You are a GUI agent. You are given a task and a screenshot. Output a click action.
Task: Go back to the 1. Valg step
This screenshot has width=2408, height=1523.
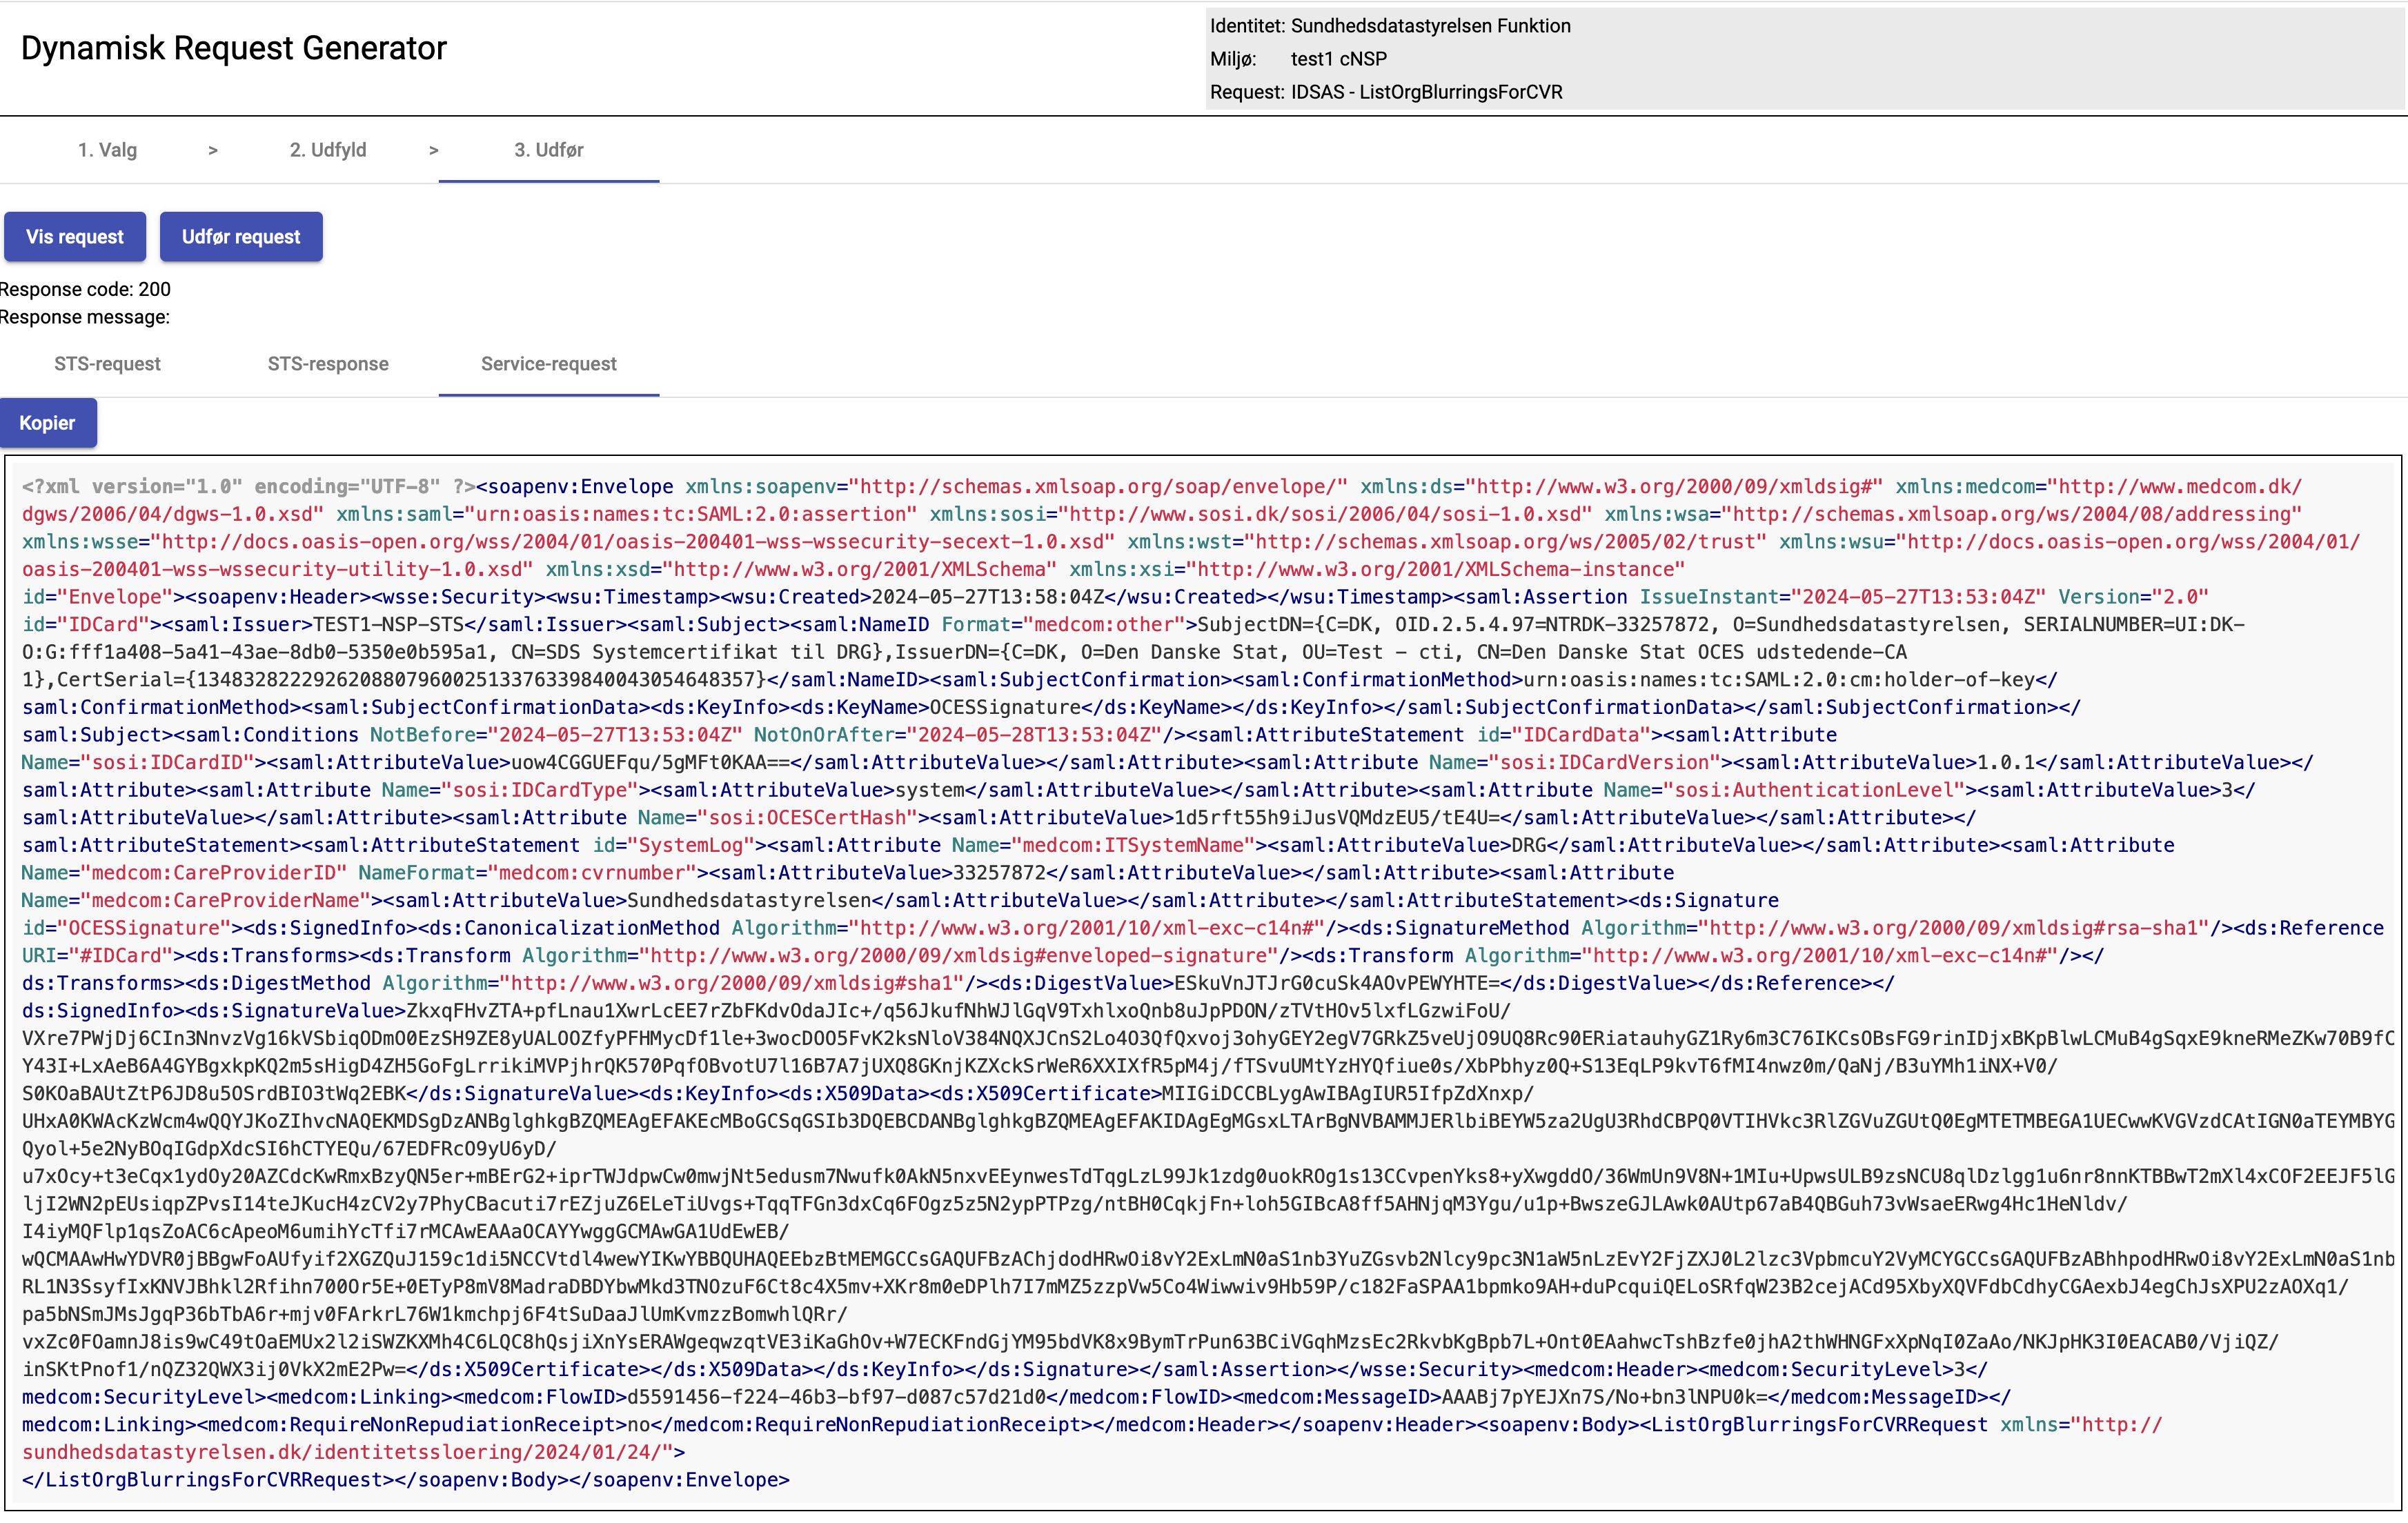click(108, 150)
